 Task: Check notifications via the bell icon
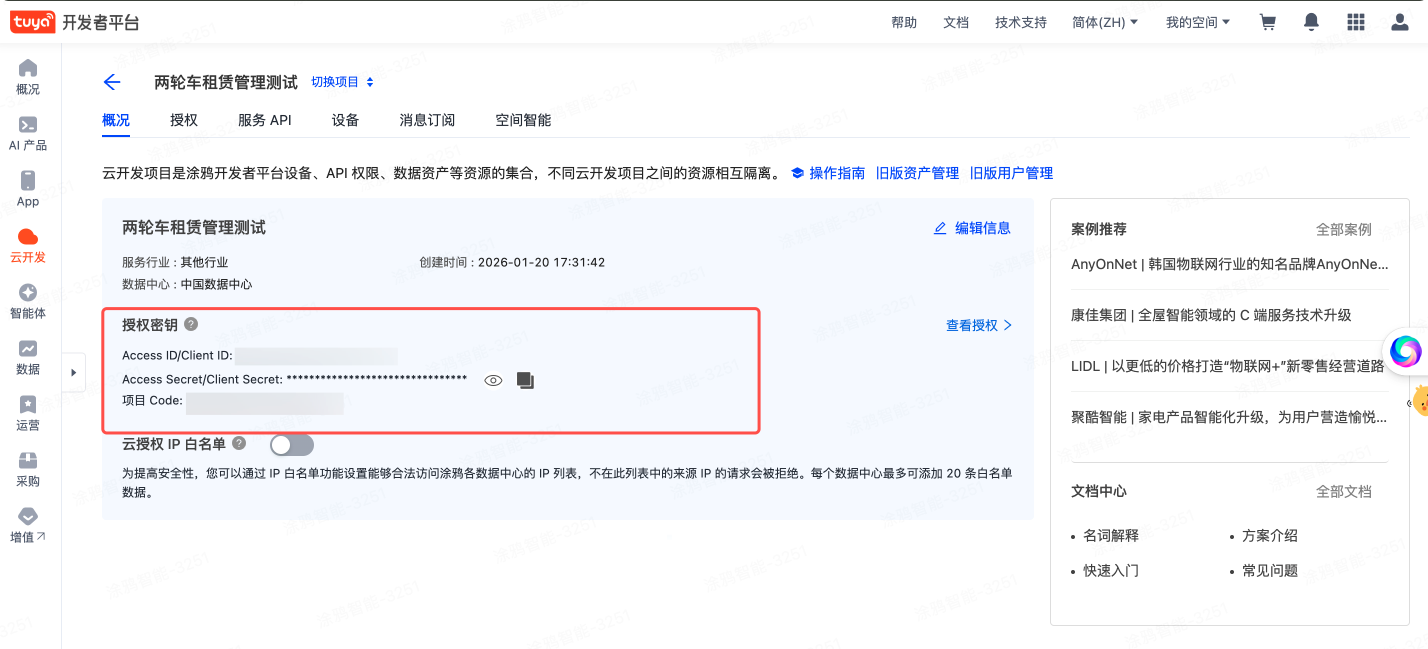[x=1311, y=21]
